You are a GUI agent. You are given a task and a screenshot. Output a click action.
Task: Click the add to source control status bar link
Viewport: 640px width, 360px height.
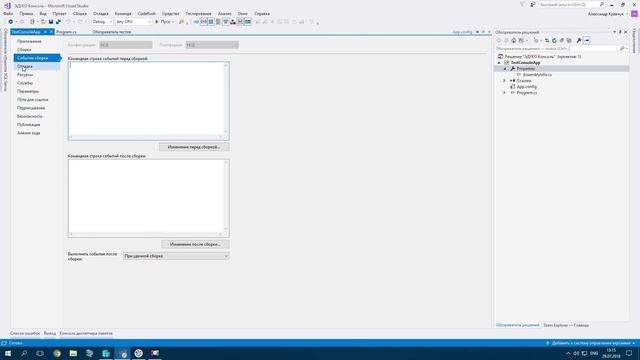point(591,343)
